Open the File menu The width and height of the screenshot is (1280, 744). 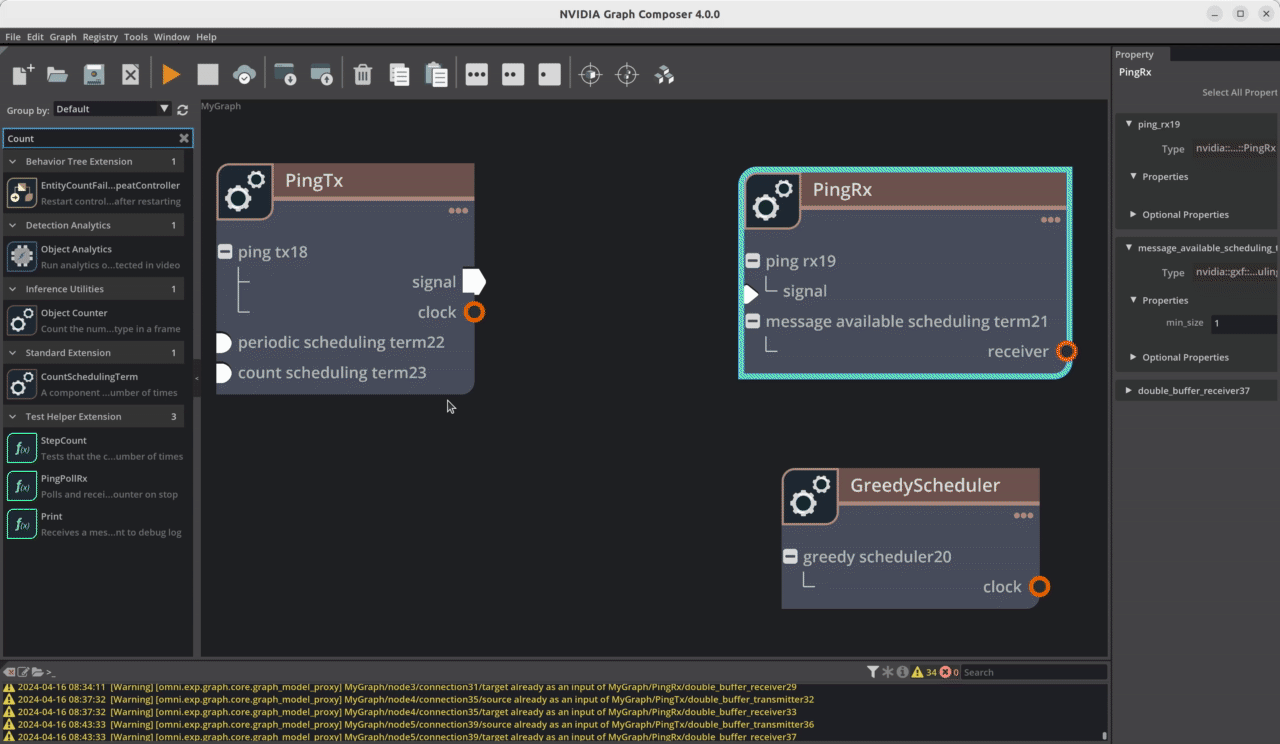point(13,37)
